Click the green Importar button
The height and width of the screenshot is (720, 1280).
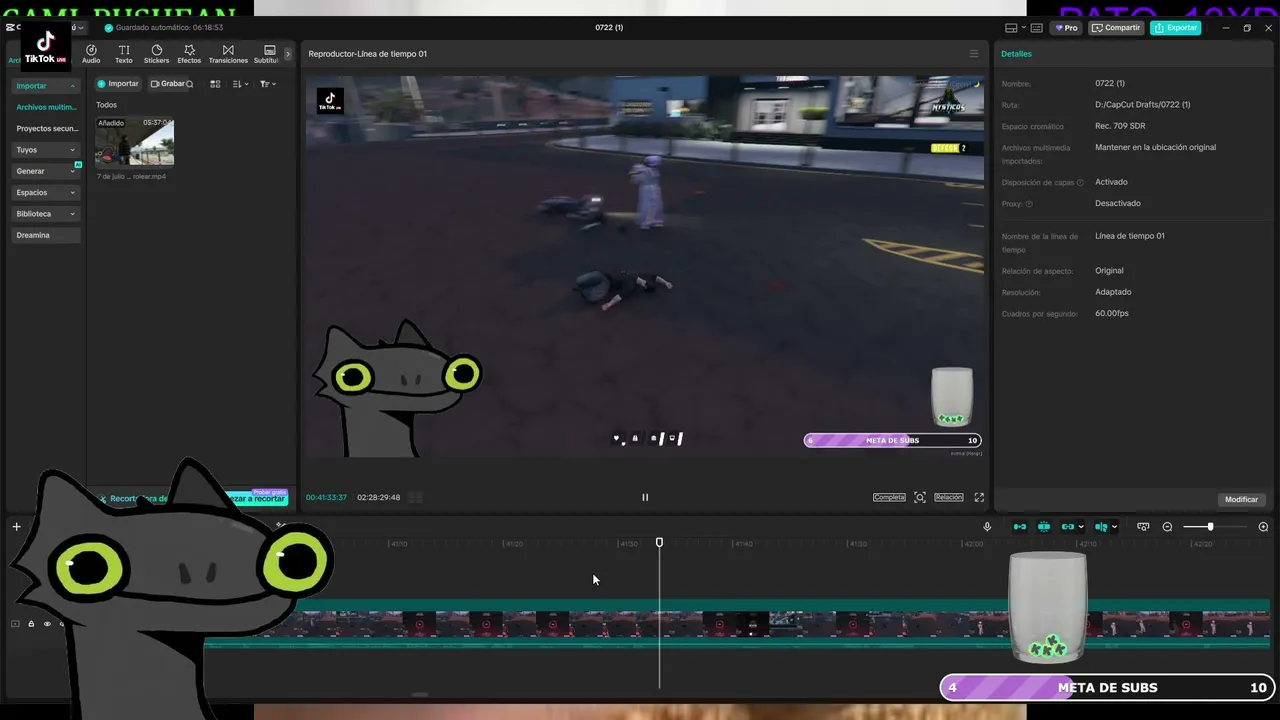coord(118,84)
